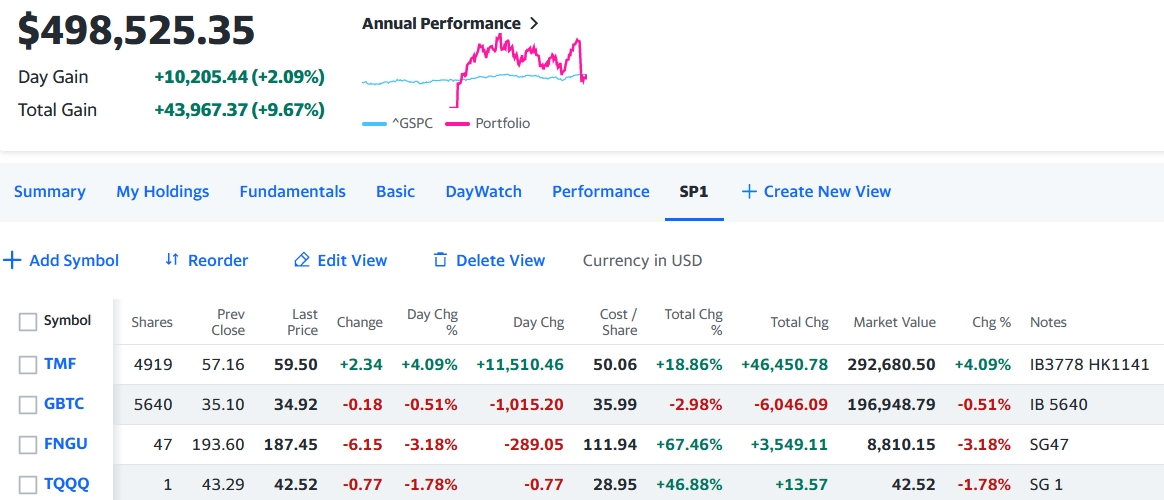This screenshot has height=500, width=1164.
Task: Click the plus icon beside Add Symbol
Action: pyautogui.click(x=12, y=261)
